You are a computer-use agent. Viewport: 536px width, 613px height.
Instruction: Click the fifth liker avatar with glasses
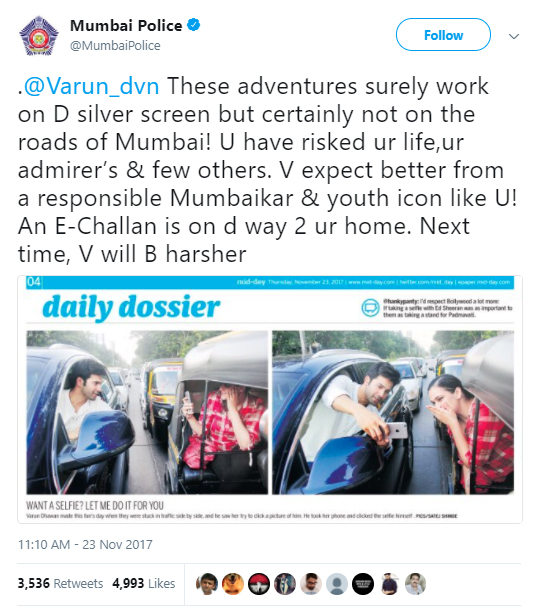pos(311,584)
